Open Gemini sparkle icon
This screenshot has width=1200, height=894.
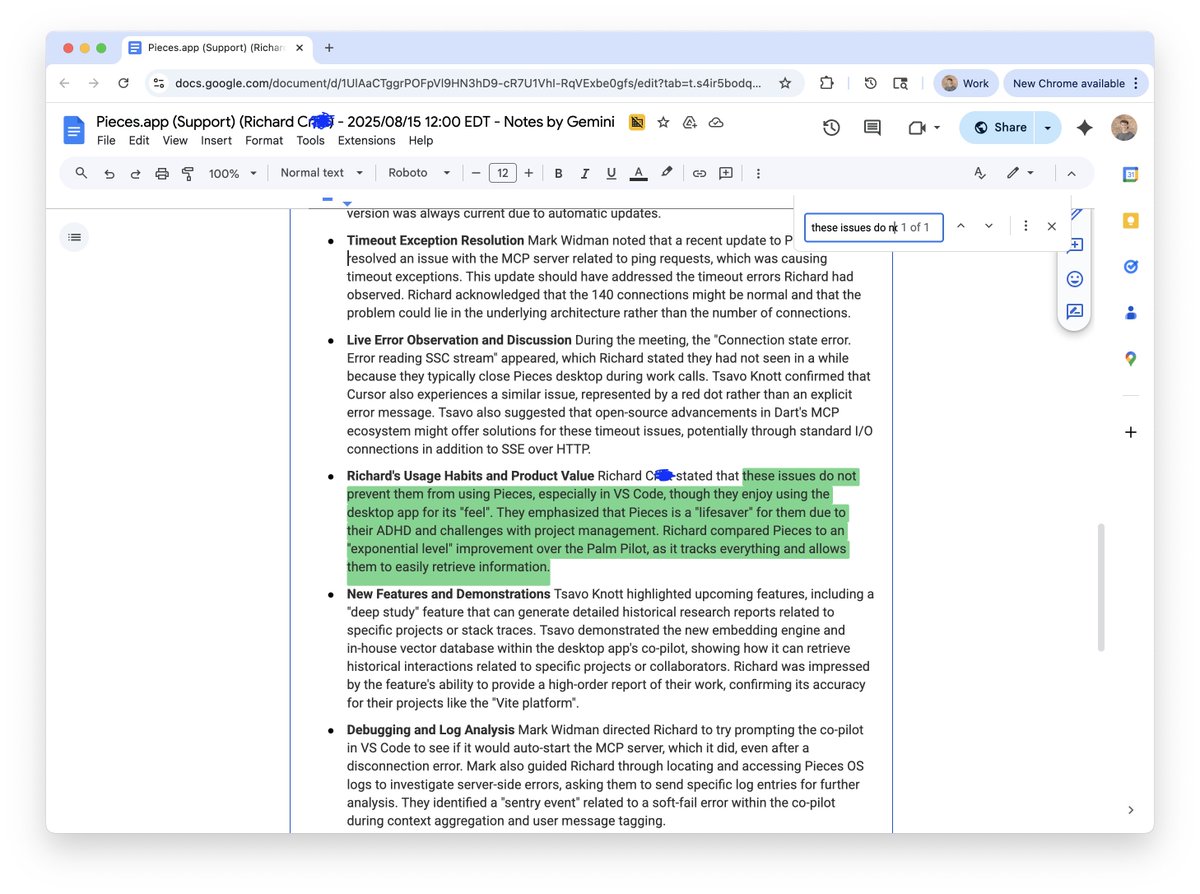[x=1084, y=128]
